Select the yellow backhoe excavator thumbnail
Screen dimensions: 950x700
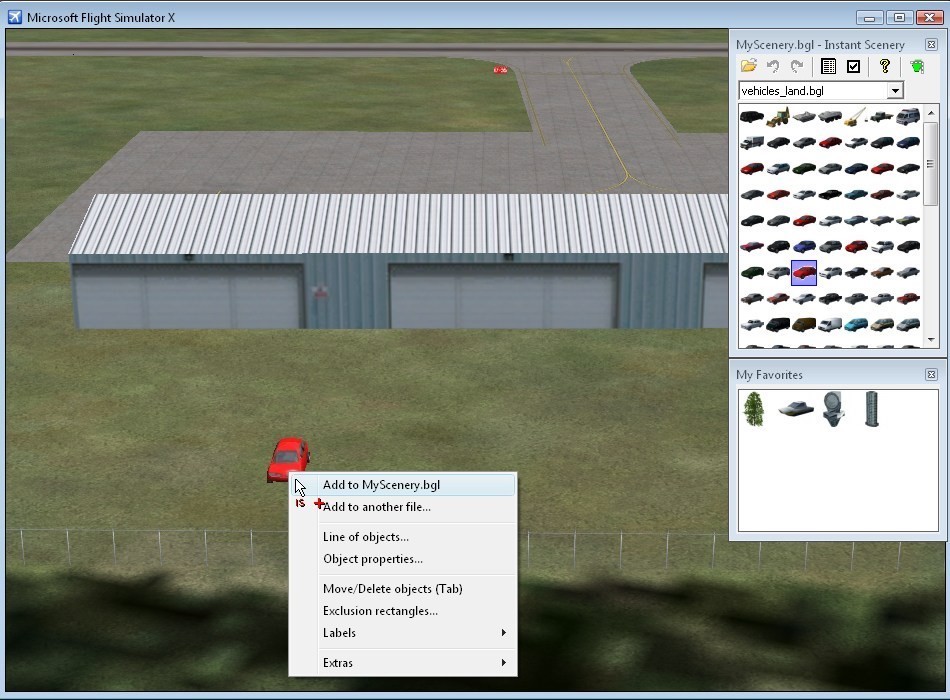778,117
